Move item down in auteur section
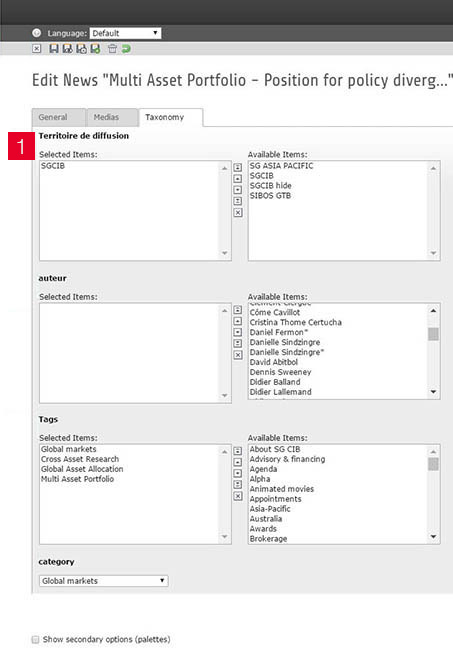This screenshot has width=453, height=649. [238, 332]
